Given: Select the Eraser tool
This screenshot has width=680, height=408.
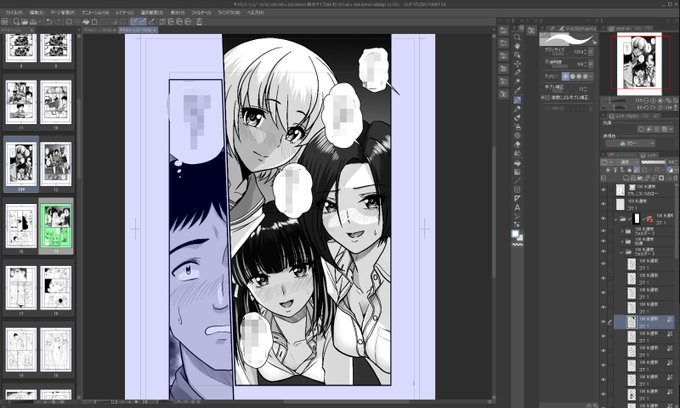Looking at the screenshot, I should [517, 144].
